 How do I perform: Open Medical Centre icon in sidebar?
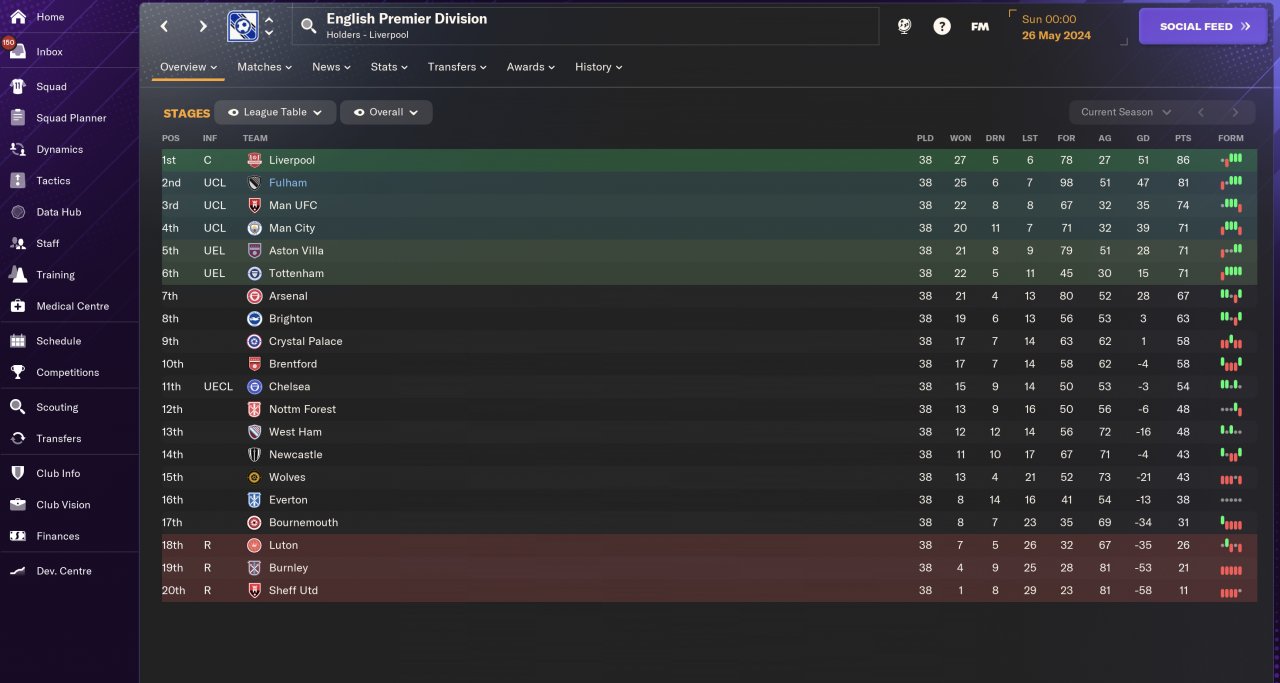point(17,306)
